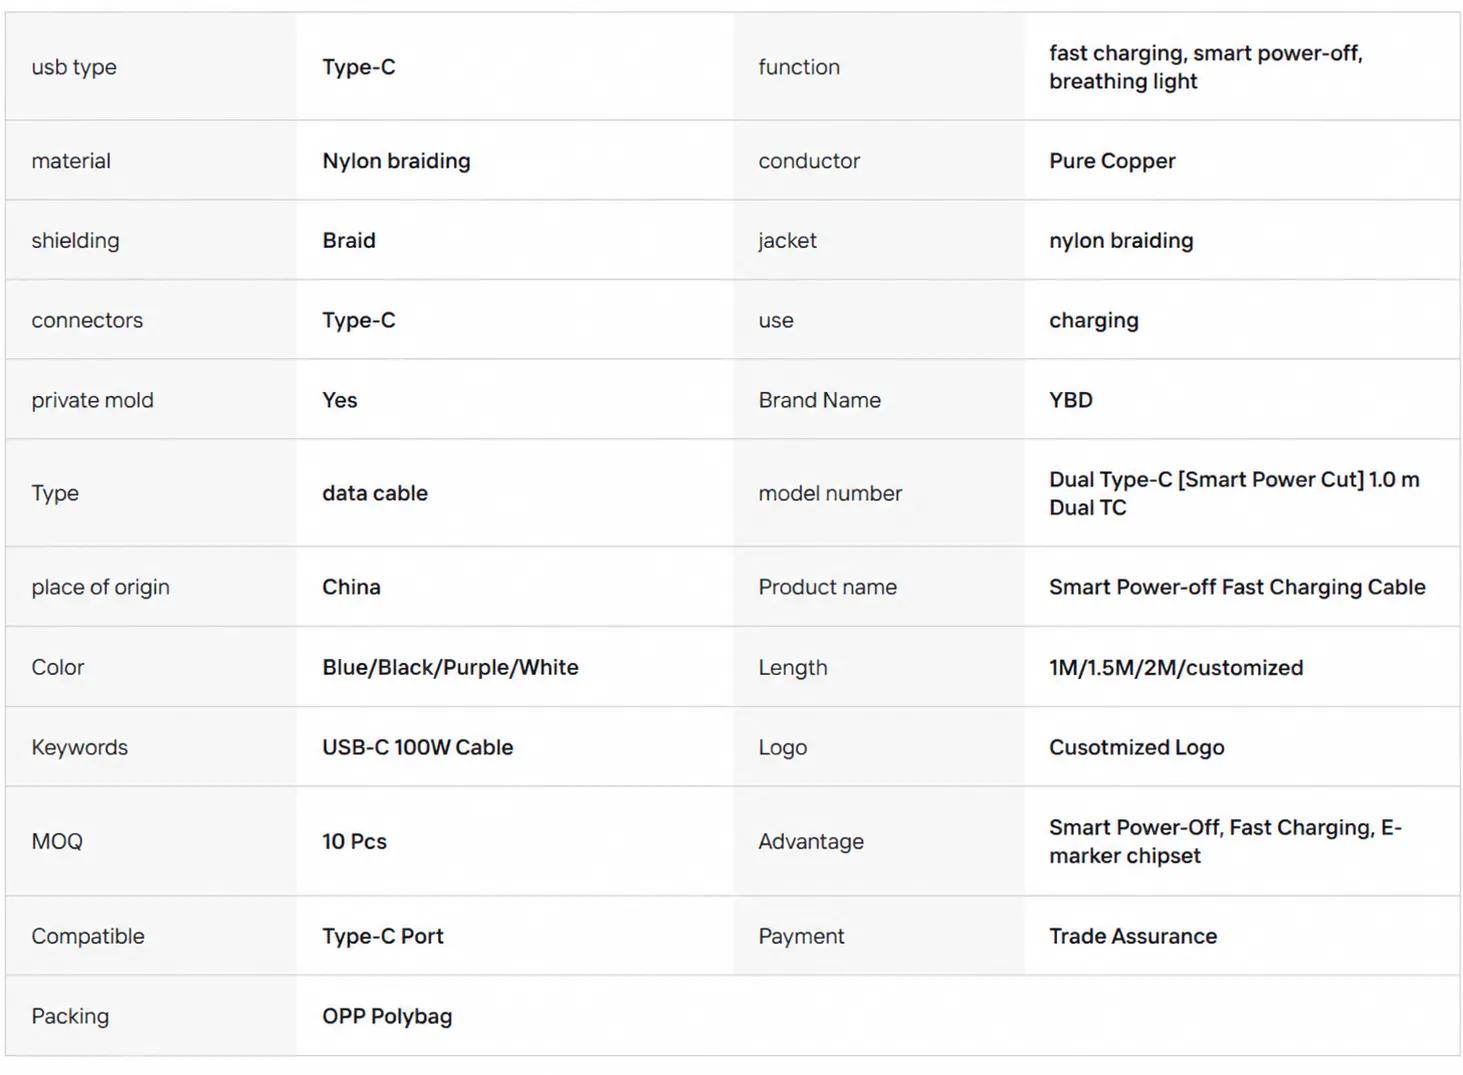Select the 'Blue/Black/Purple/White' color value

(450, 668)
